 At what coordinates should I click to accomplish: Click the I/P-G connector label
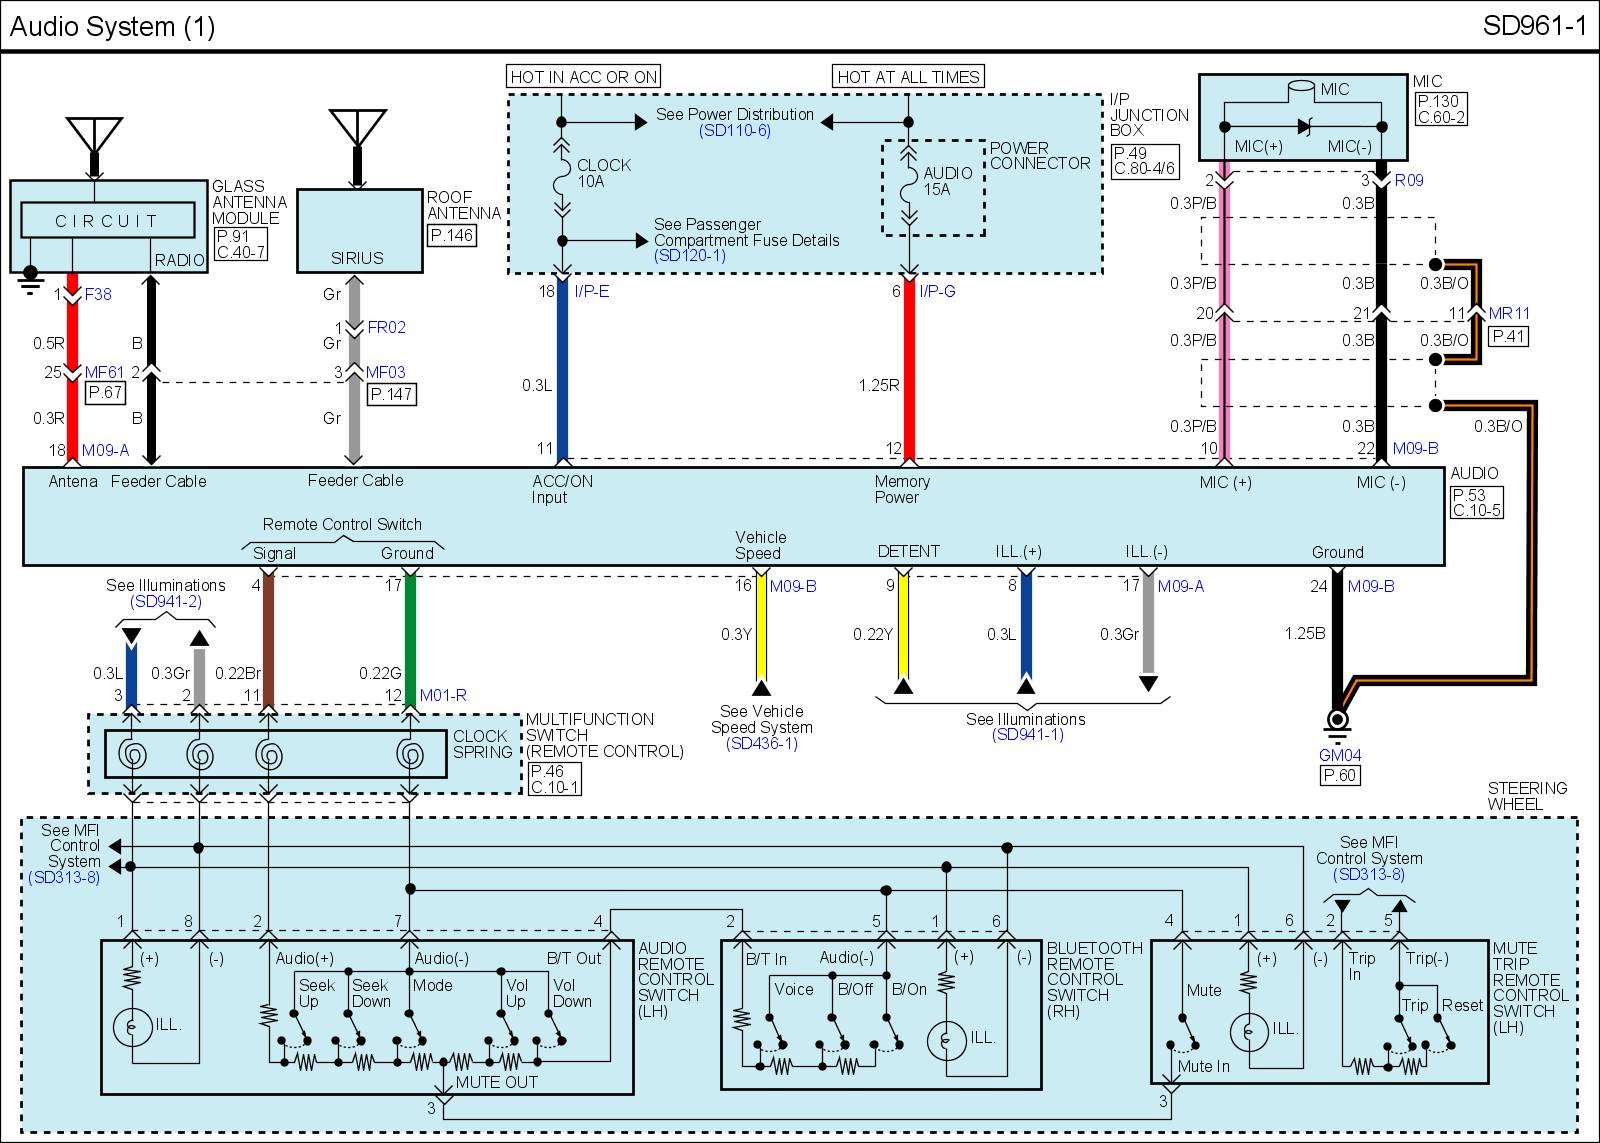[937, 291]
